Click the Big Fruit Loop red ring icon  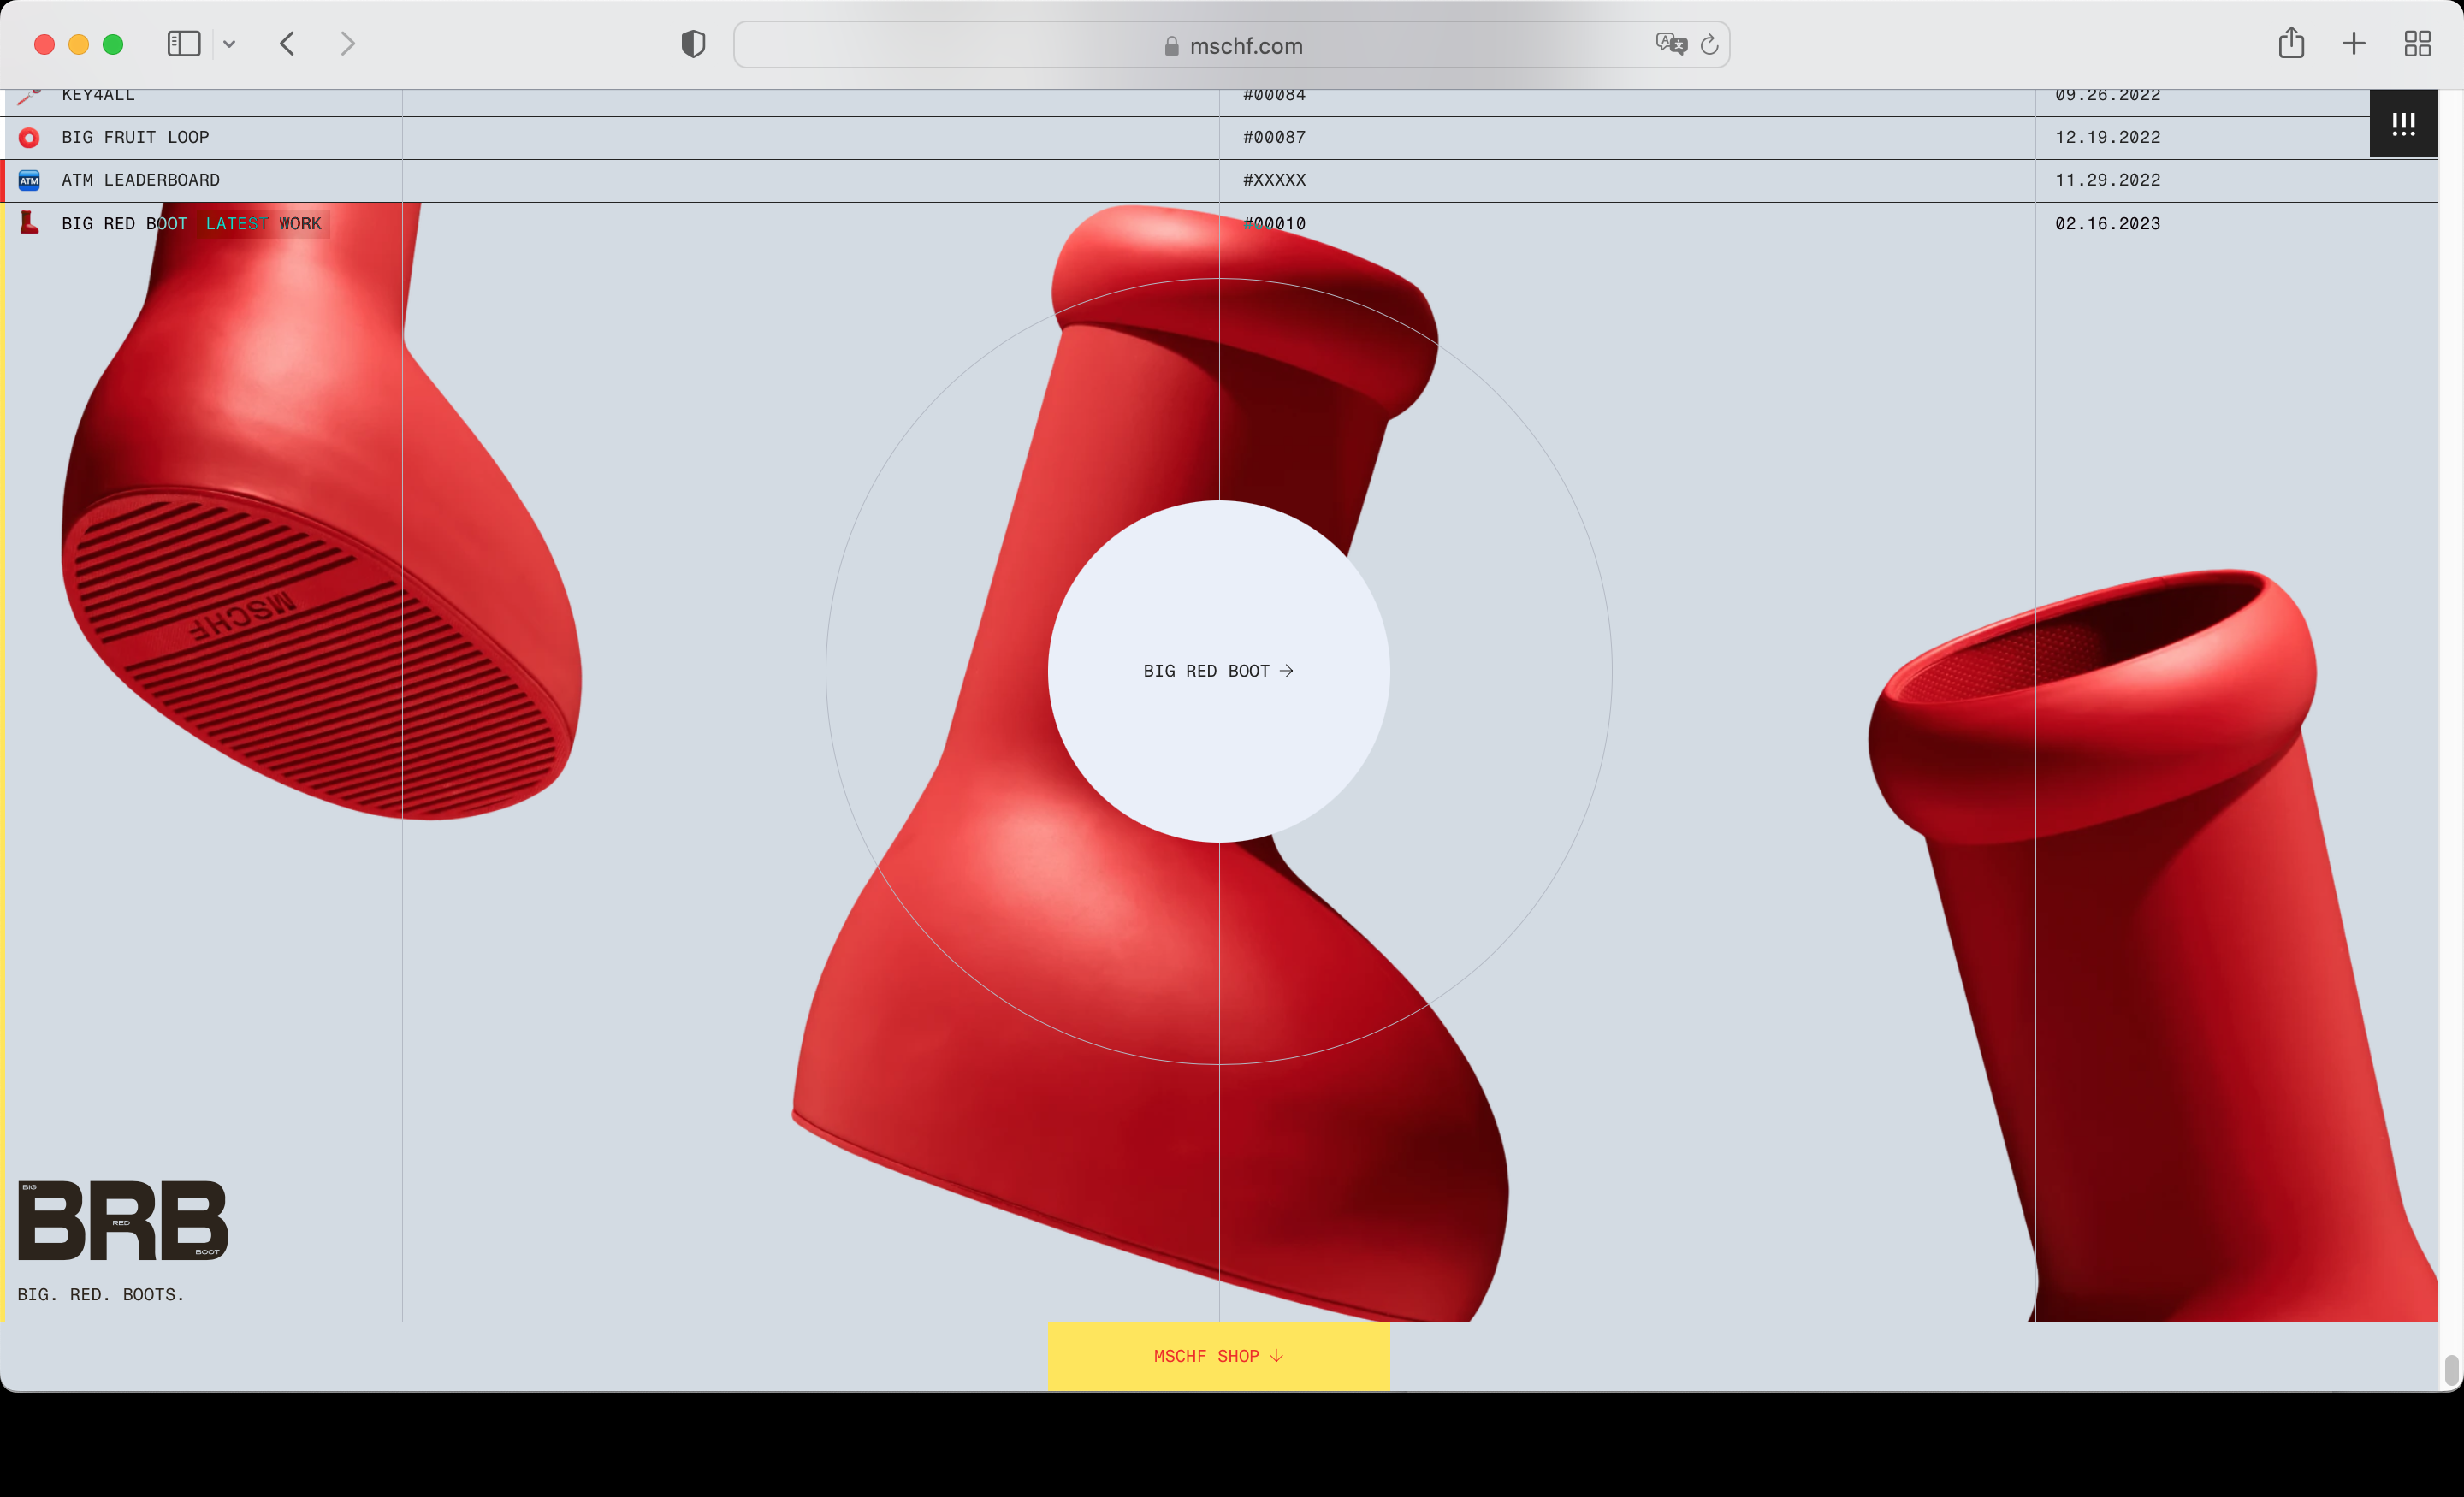point(29,138)
